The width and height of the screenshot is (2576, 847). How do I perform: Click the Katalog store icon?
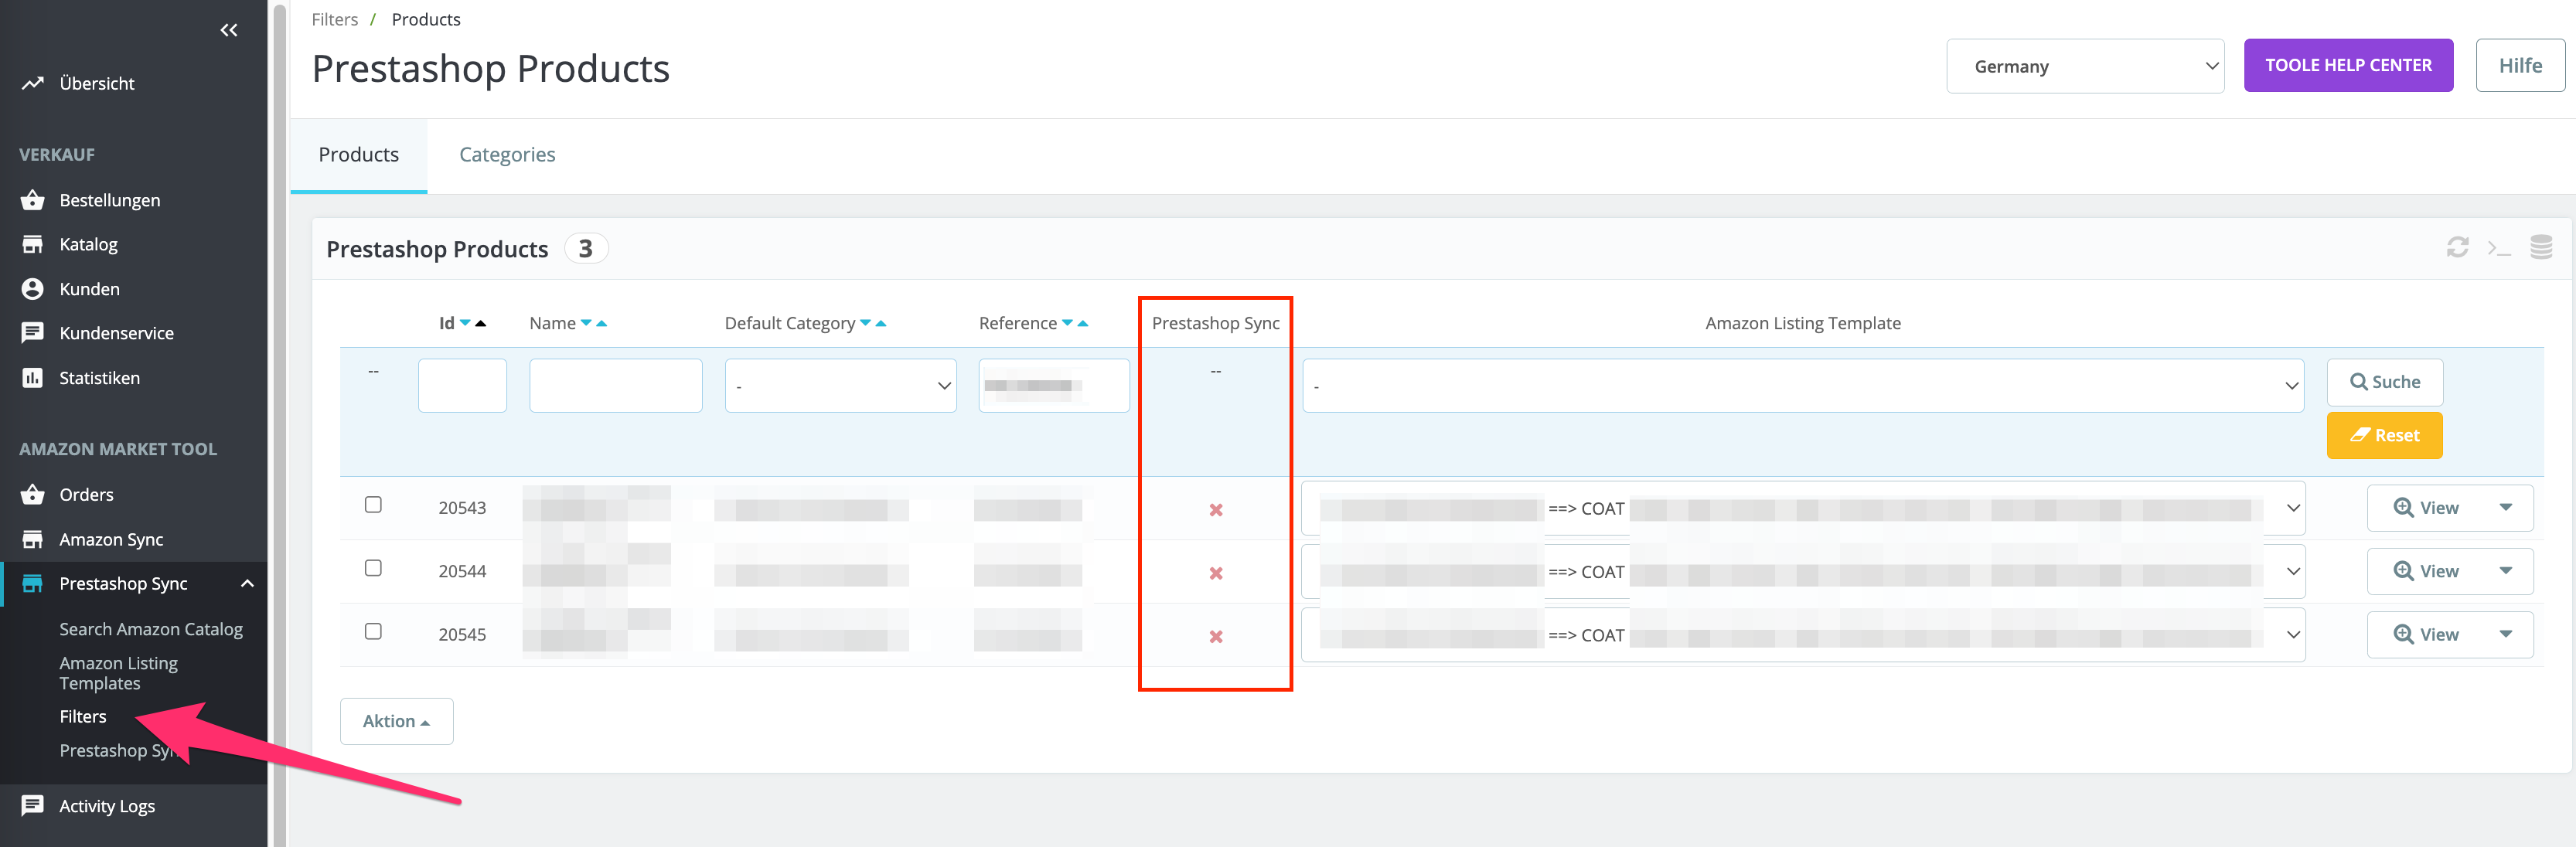[33, 244]
